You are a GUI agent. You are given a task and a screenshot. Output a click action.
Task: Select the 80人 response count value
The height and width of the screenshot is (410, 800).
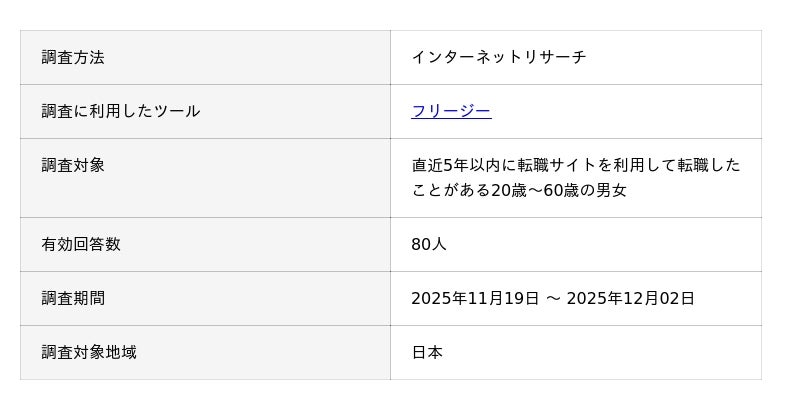(x=429, y=244)
